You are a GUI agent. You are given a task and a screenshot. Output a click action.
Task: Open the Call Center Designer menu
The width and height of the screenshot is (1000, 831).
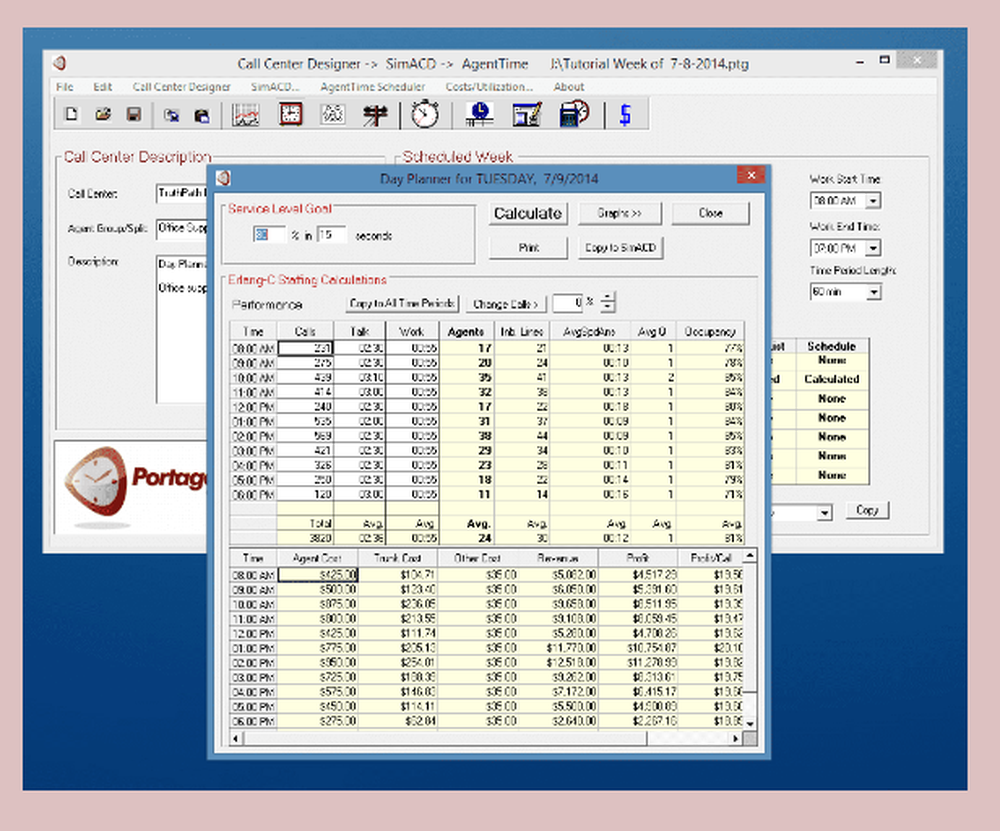click(181, 87)
